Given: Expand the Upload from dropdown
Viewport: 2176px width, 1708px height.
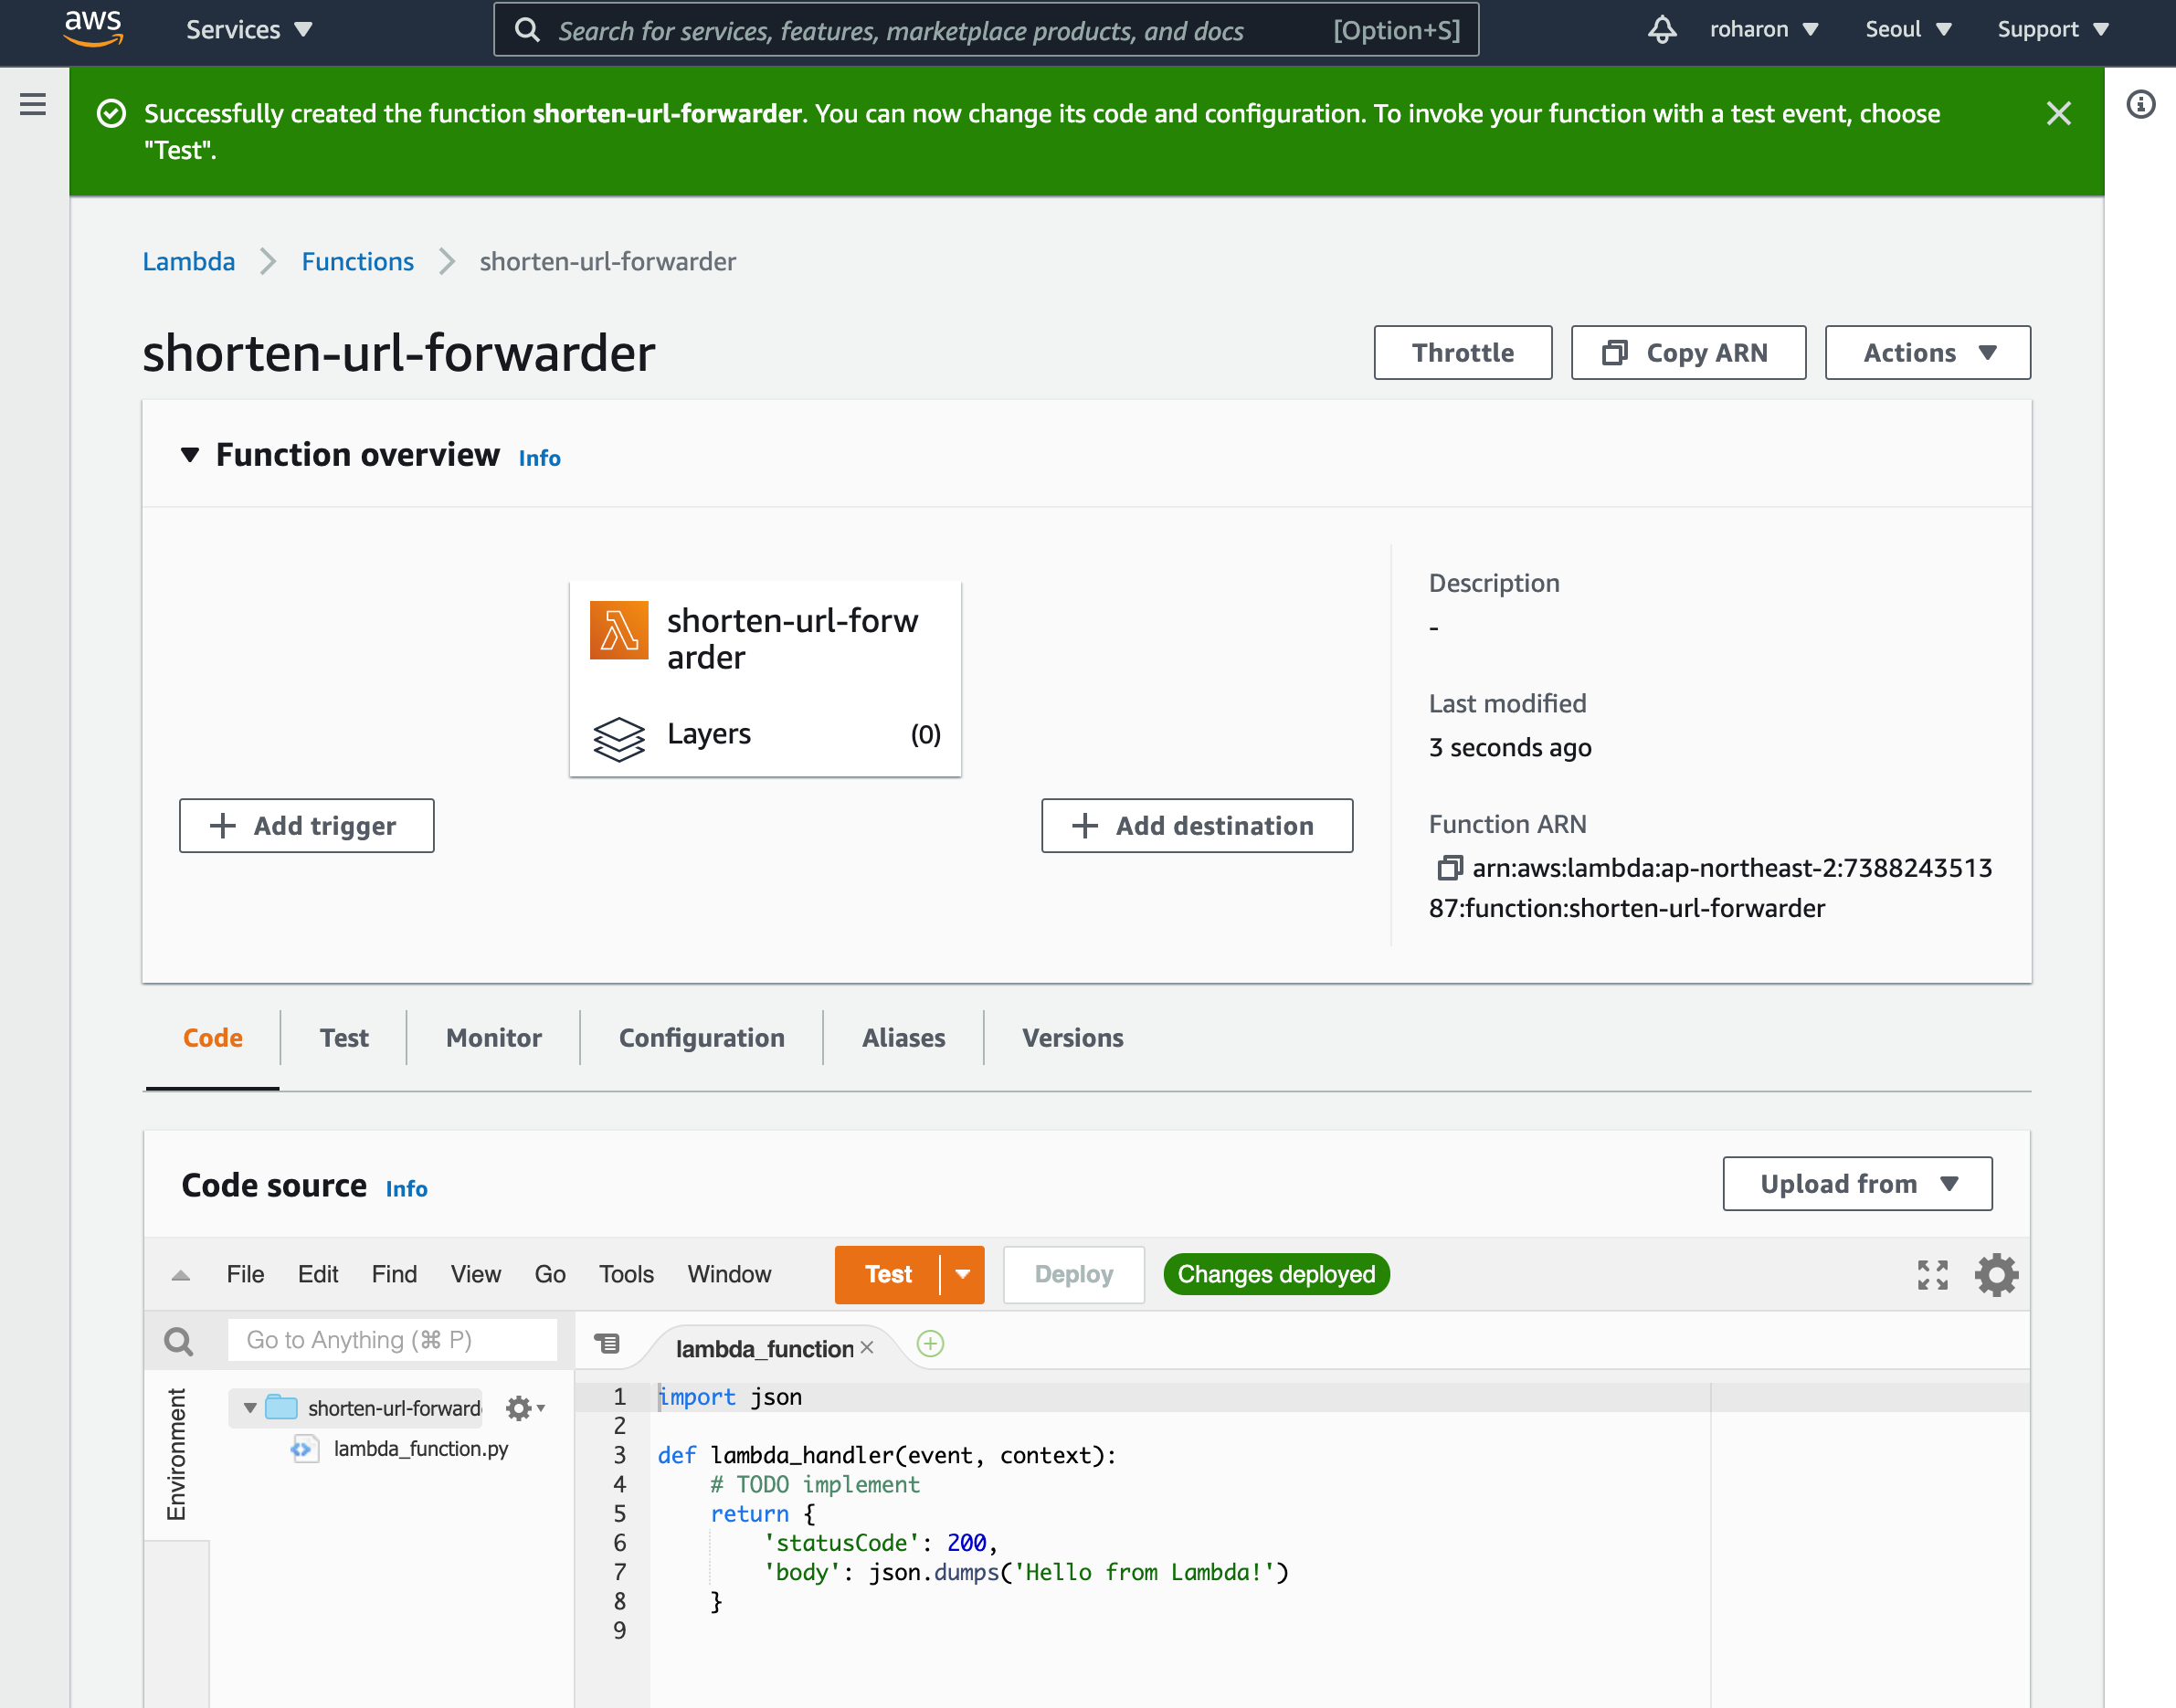Looking at the screenshot, I should 1857,1184.
